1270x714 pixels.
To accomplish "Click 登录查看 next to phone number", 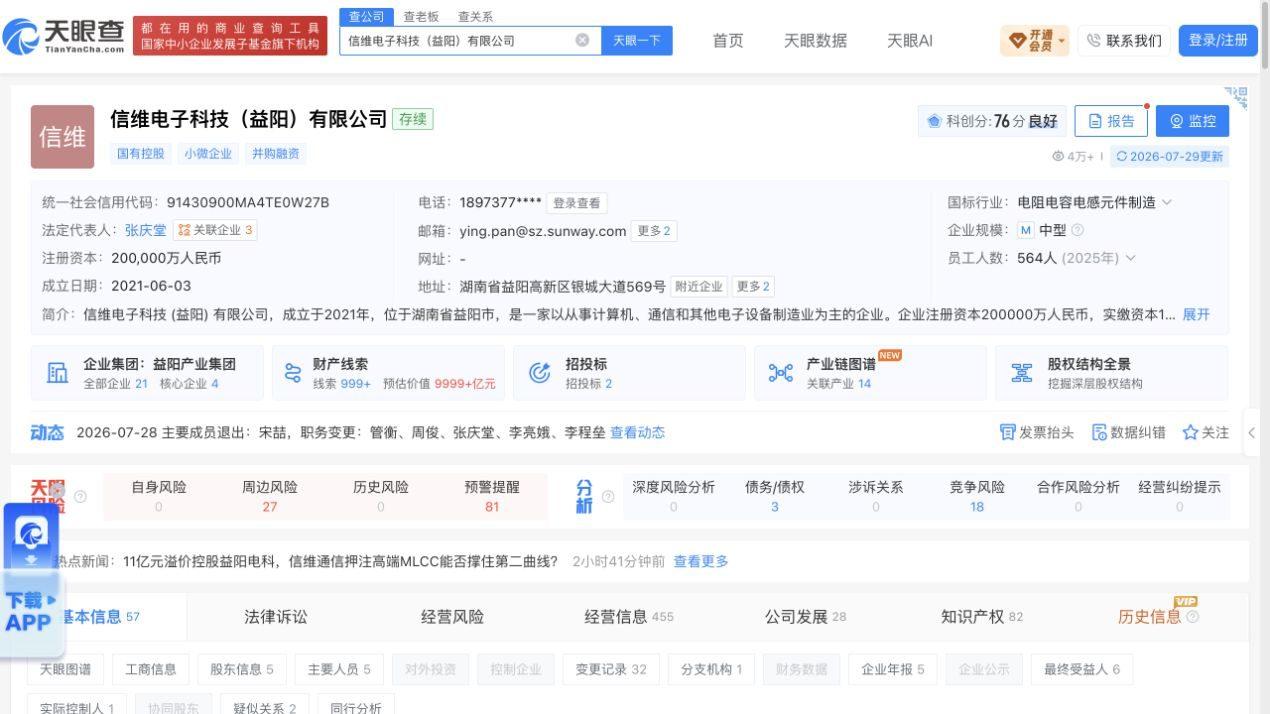I will click(x=577, y=203).
